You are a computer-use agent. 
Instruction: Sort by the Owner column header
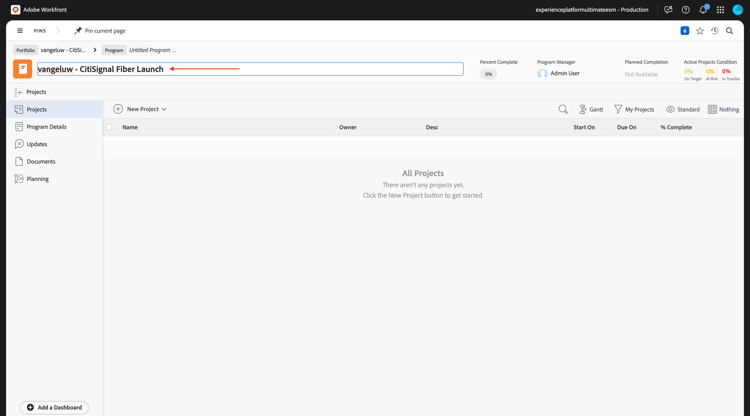(348, 127)
